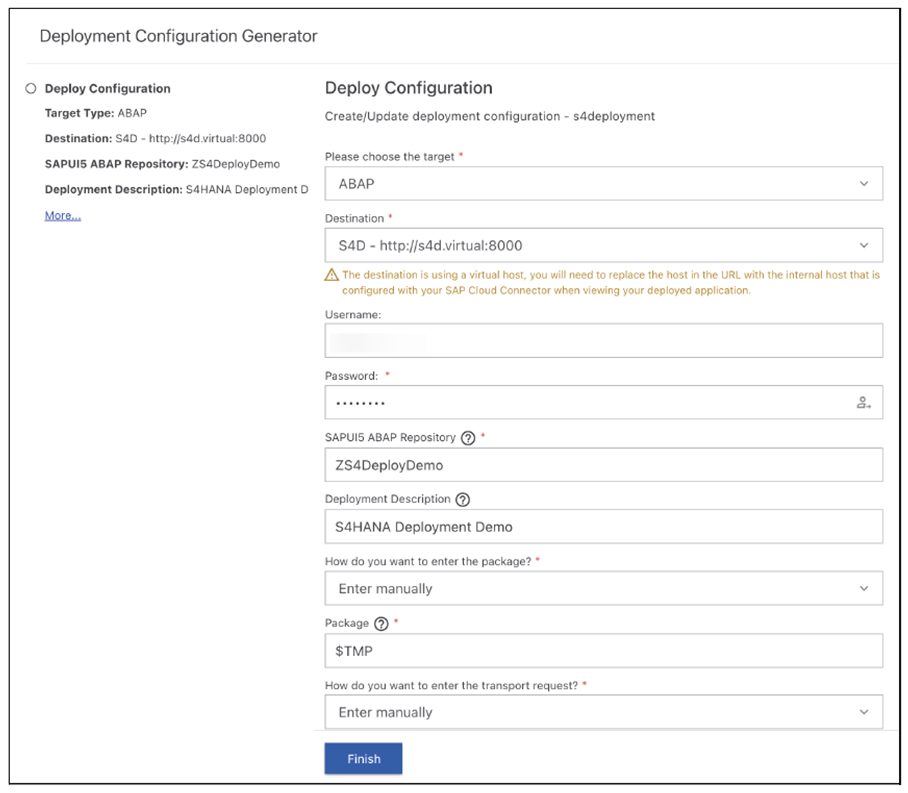Image resolution: width=908 pixels, height=793 pixels.
Task: Click 'Create/Update deployment configuration - s4deployment' subtitle
Action: (x=490, y=116)
